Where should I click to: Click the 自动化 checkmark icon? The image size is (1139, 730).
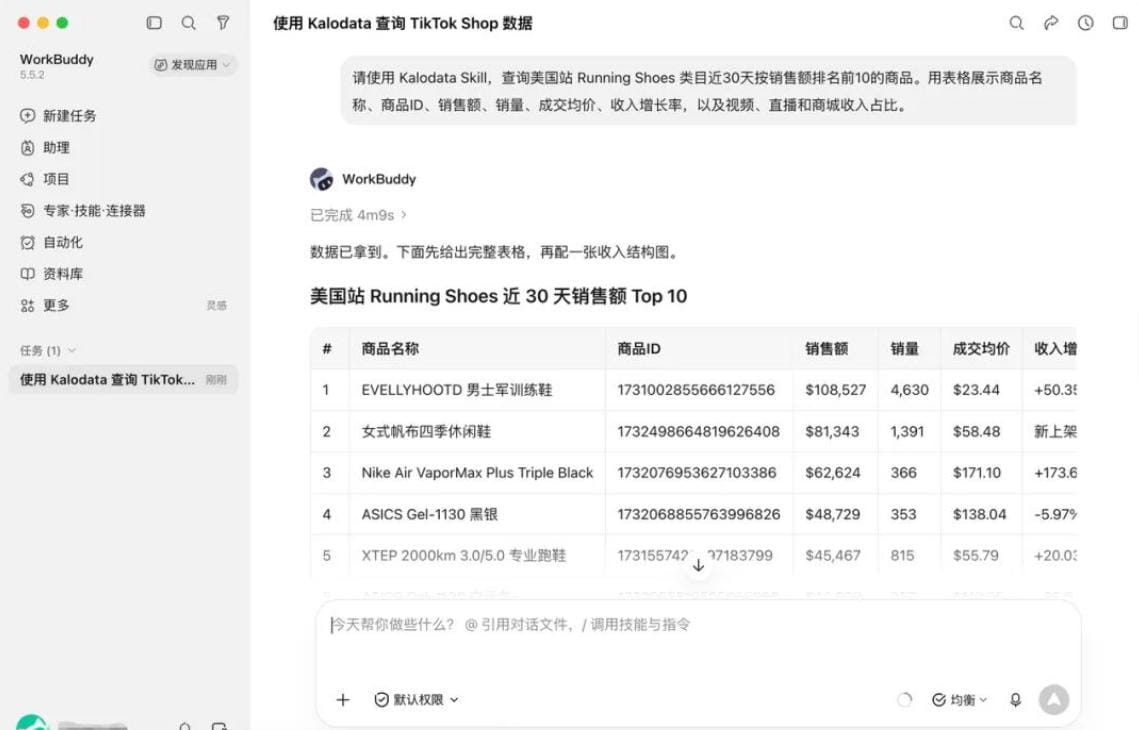click(x=28, y=242)
